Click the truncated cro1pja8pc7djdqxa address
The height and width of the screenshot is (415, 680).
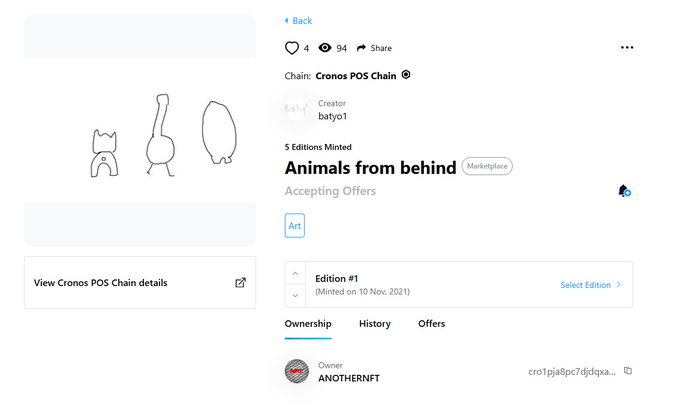pyautogui.click(x=572, y=372)
